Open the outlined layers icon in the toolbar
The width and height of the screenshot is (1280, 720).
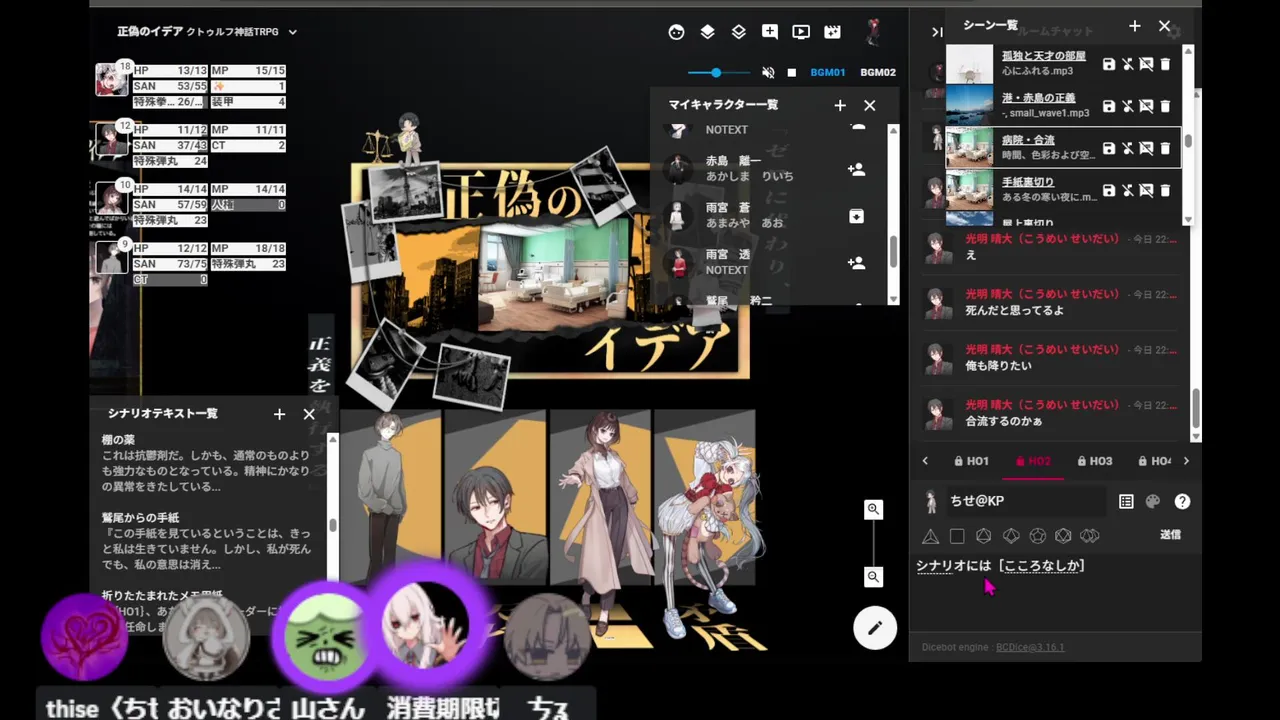click(x=738, y=32)
